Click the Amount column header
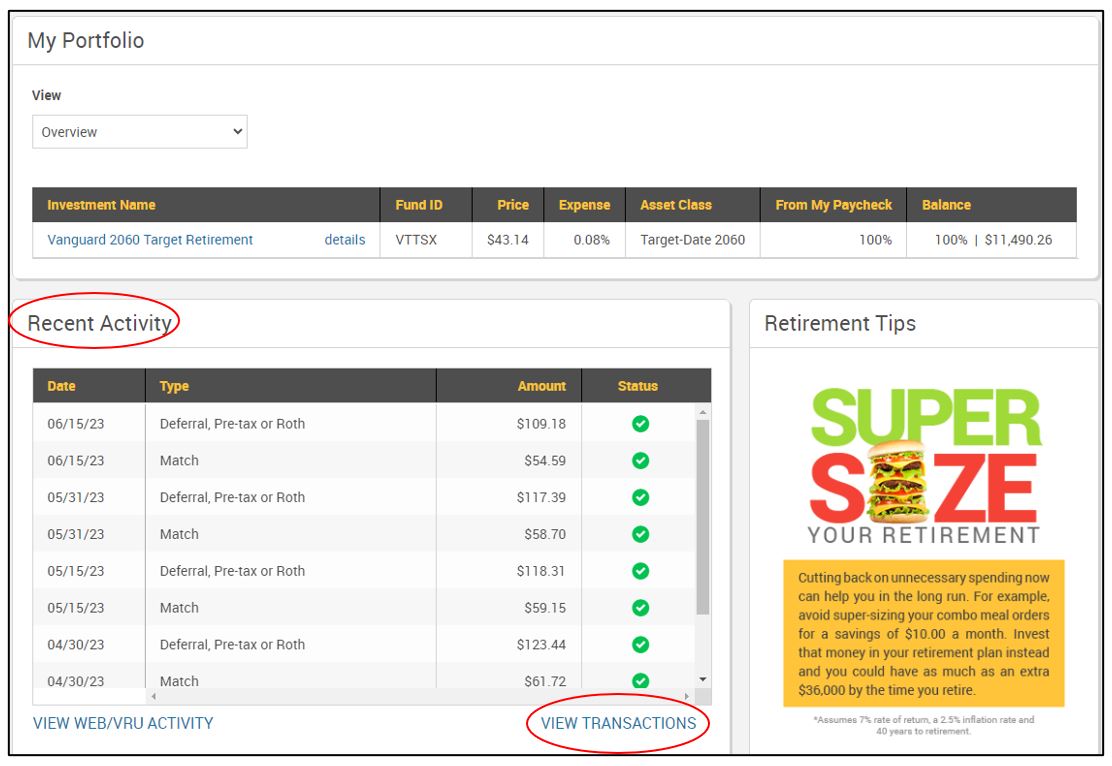Screen dimensions: 1112x766 [x=541, y=386]
